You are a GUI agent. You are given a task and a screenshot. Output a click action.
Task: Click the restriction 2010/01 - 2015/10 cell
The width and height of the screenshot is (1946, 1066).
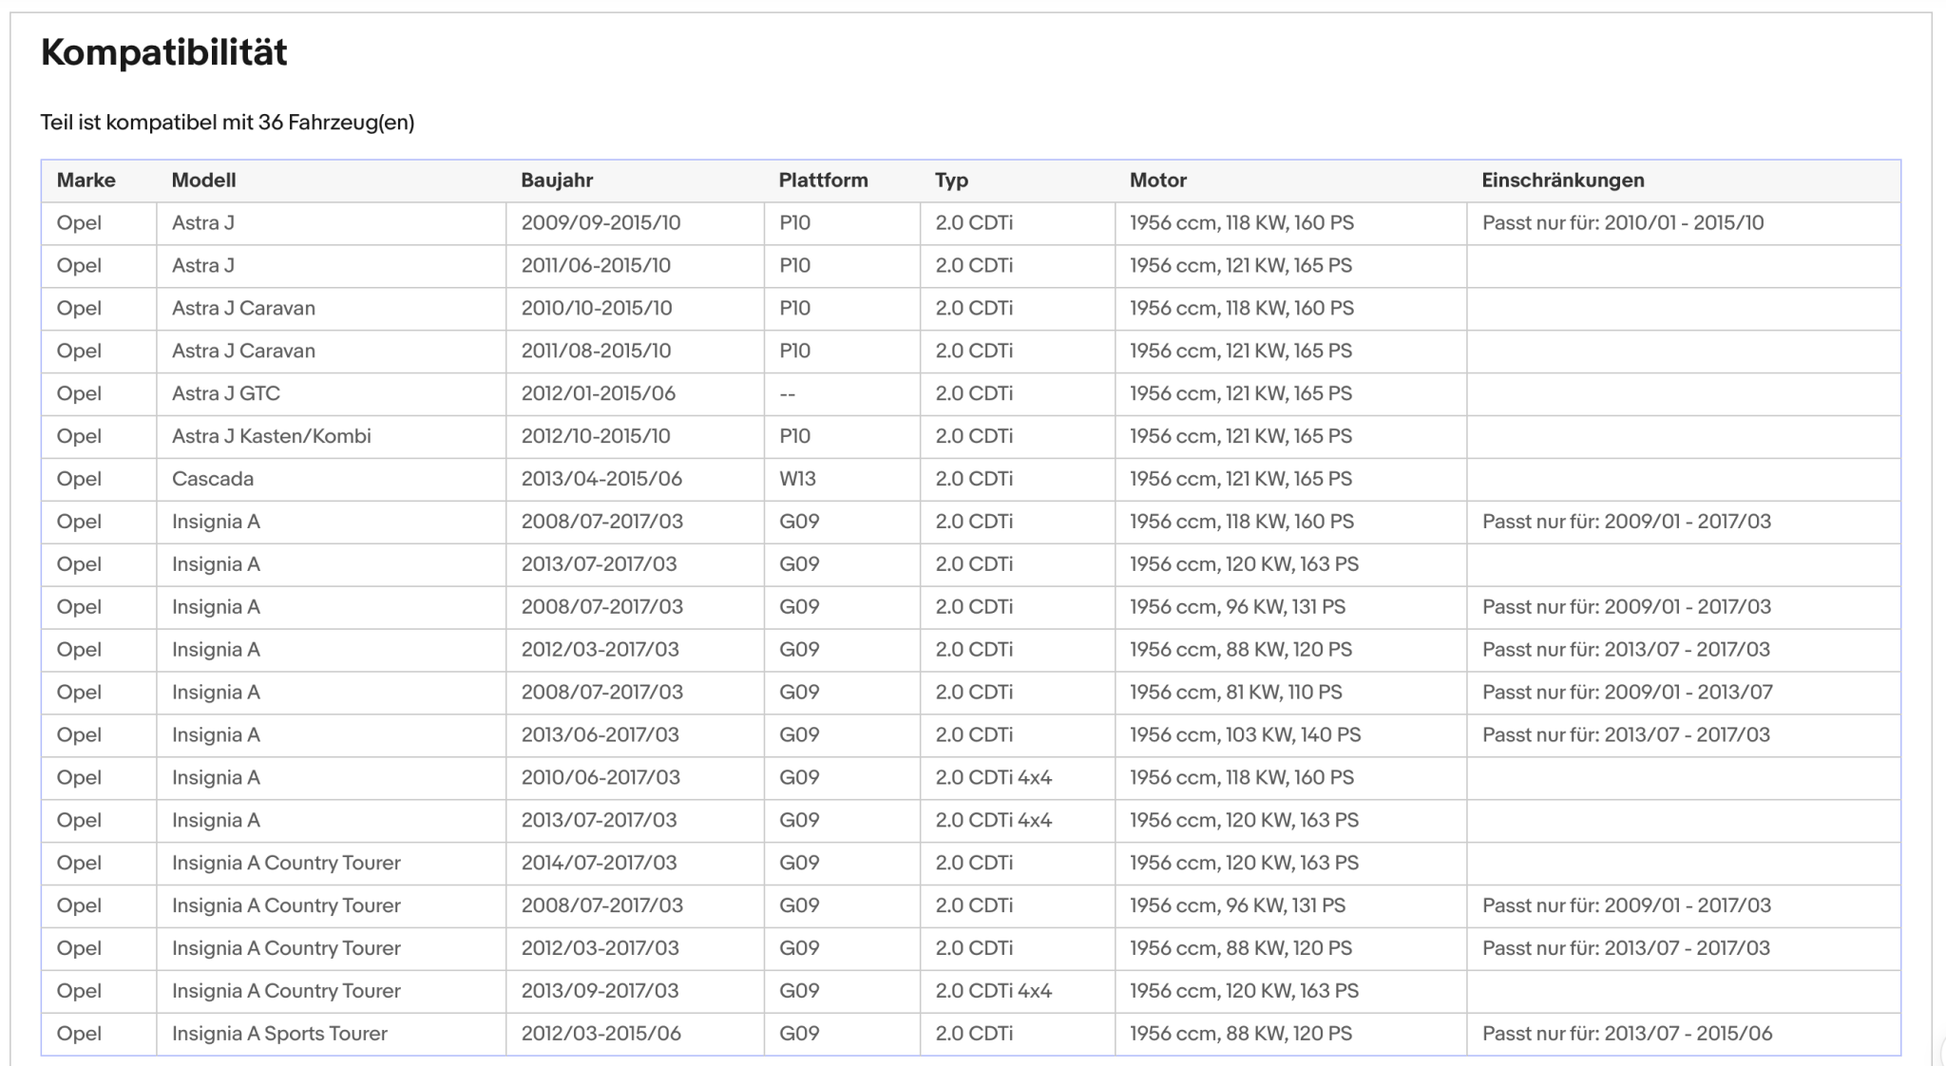(1683, 223)
